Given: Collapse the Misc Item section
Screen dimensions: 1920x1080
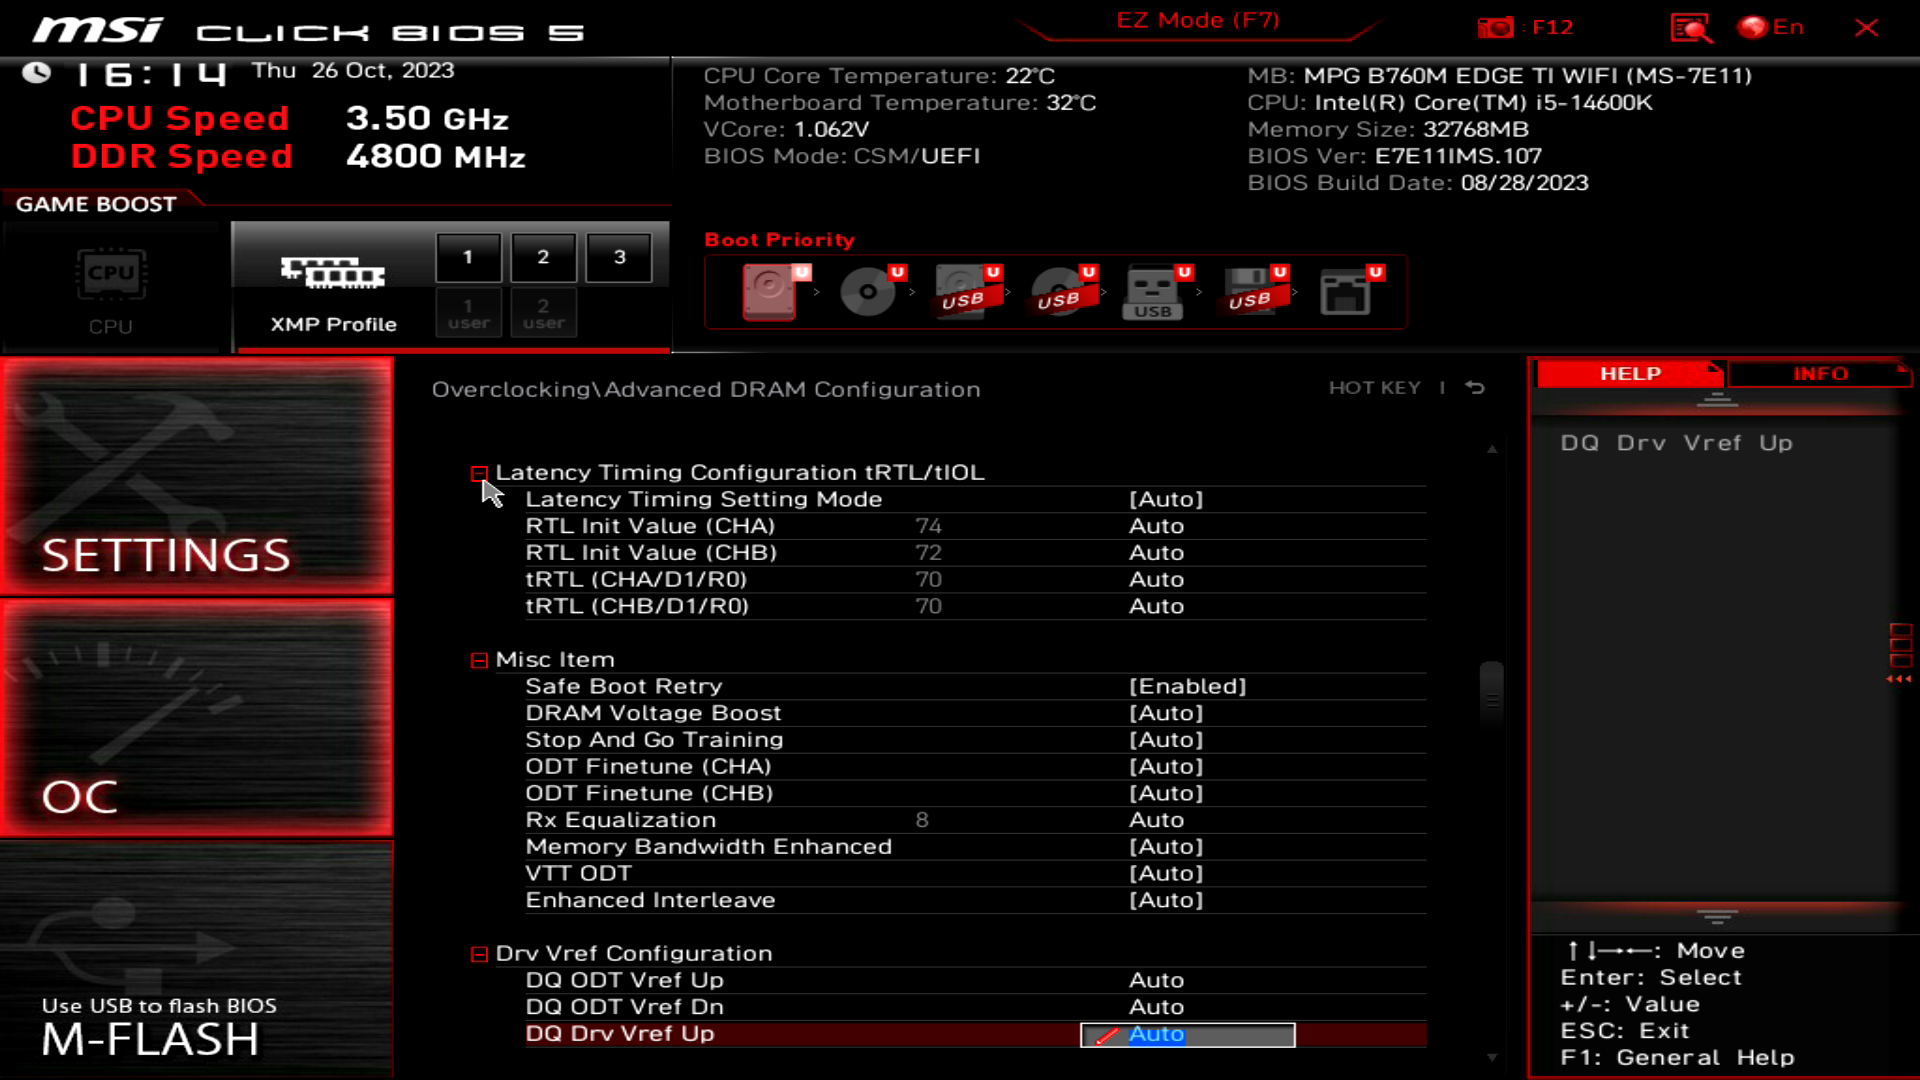Looking at the screenshot, I should pos(479,660).
